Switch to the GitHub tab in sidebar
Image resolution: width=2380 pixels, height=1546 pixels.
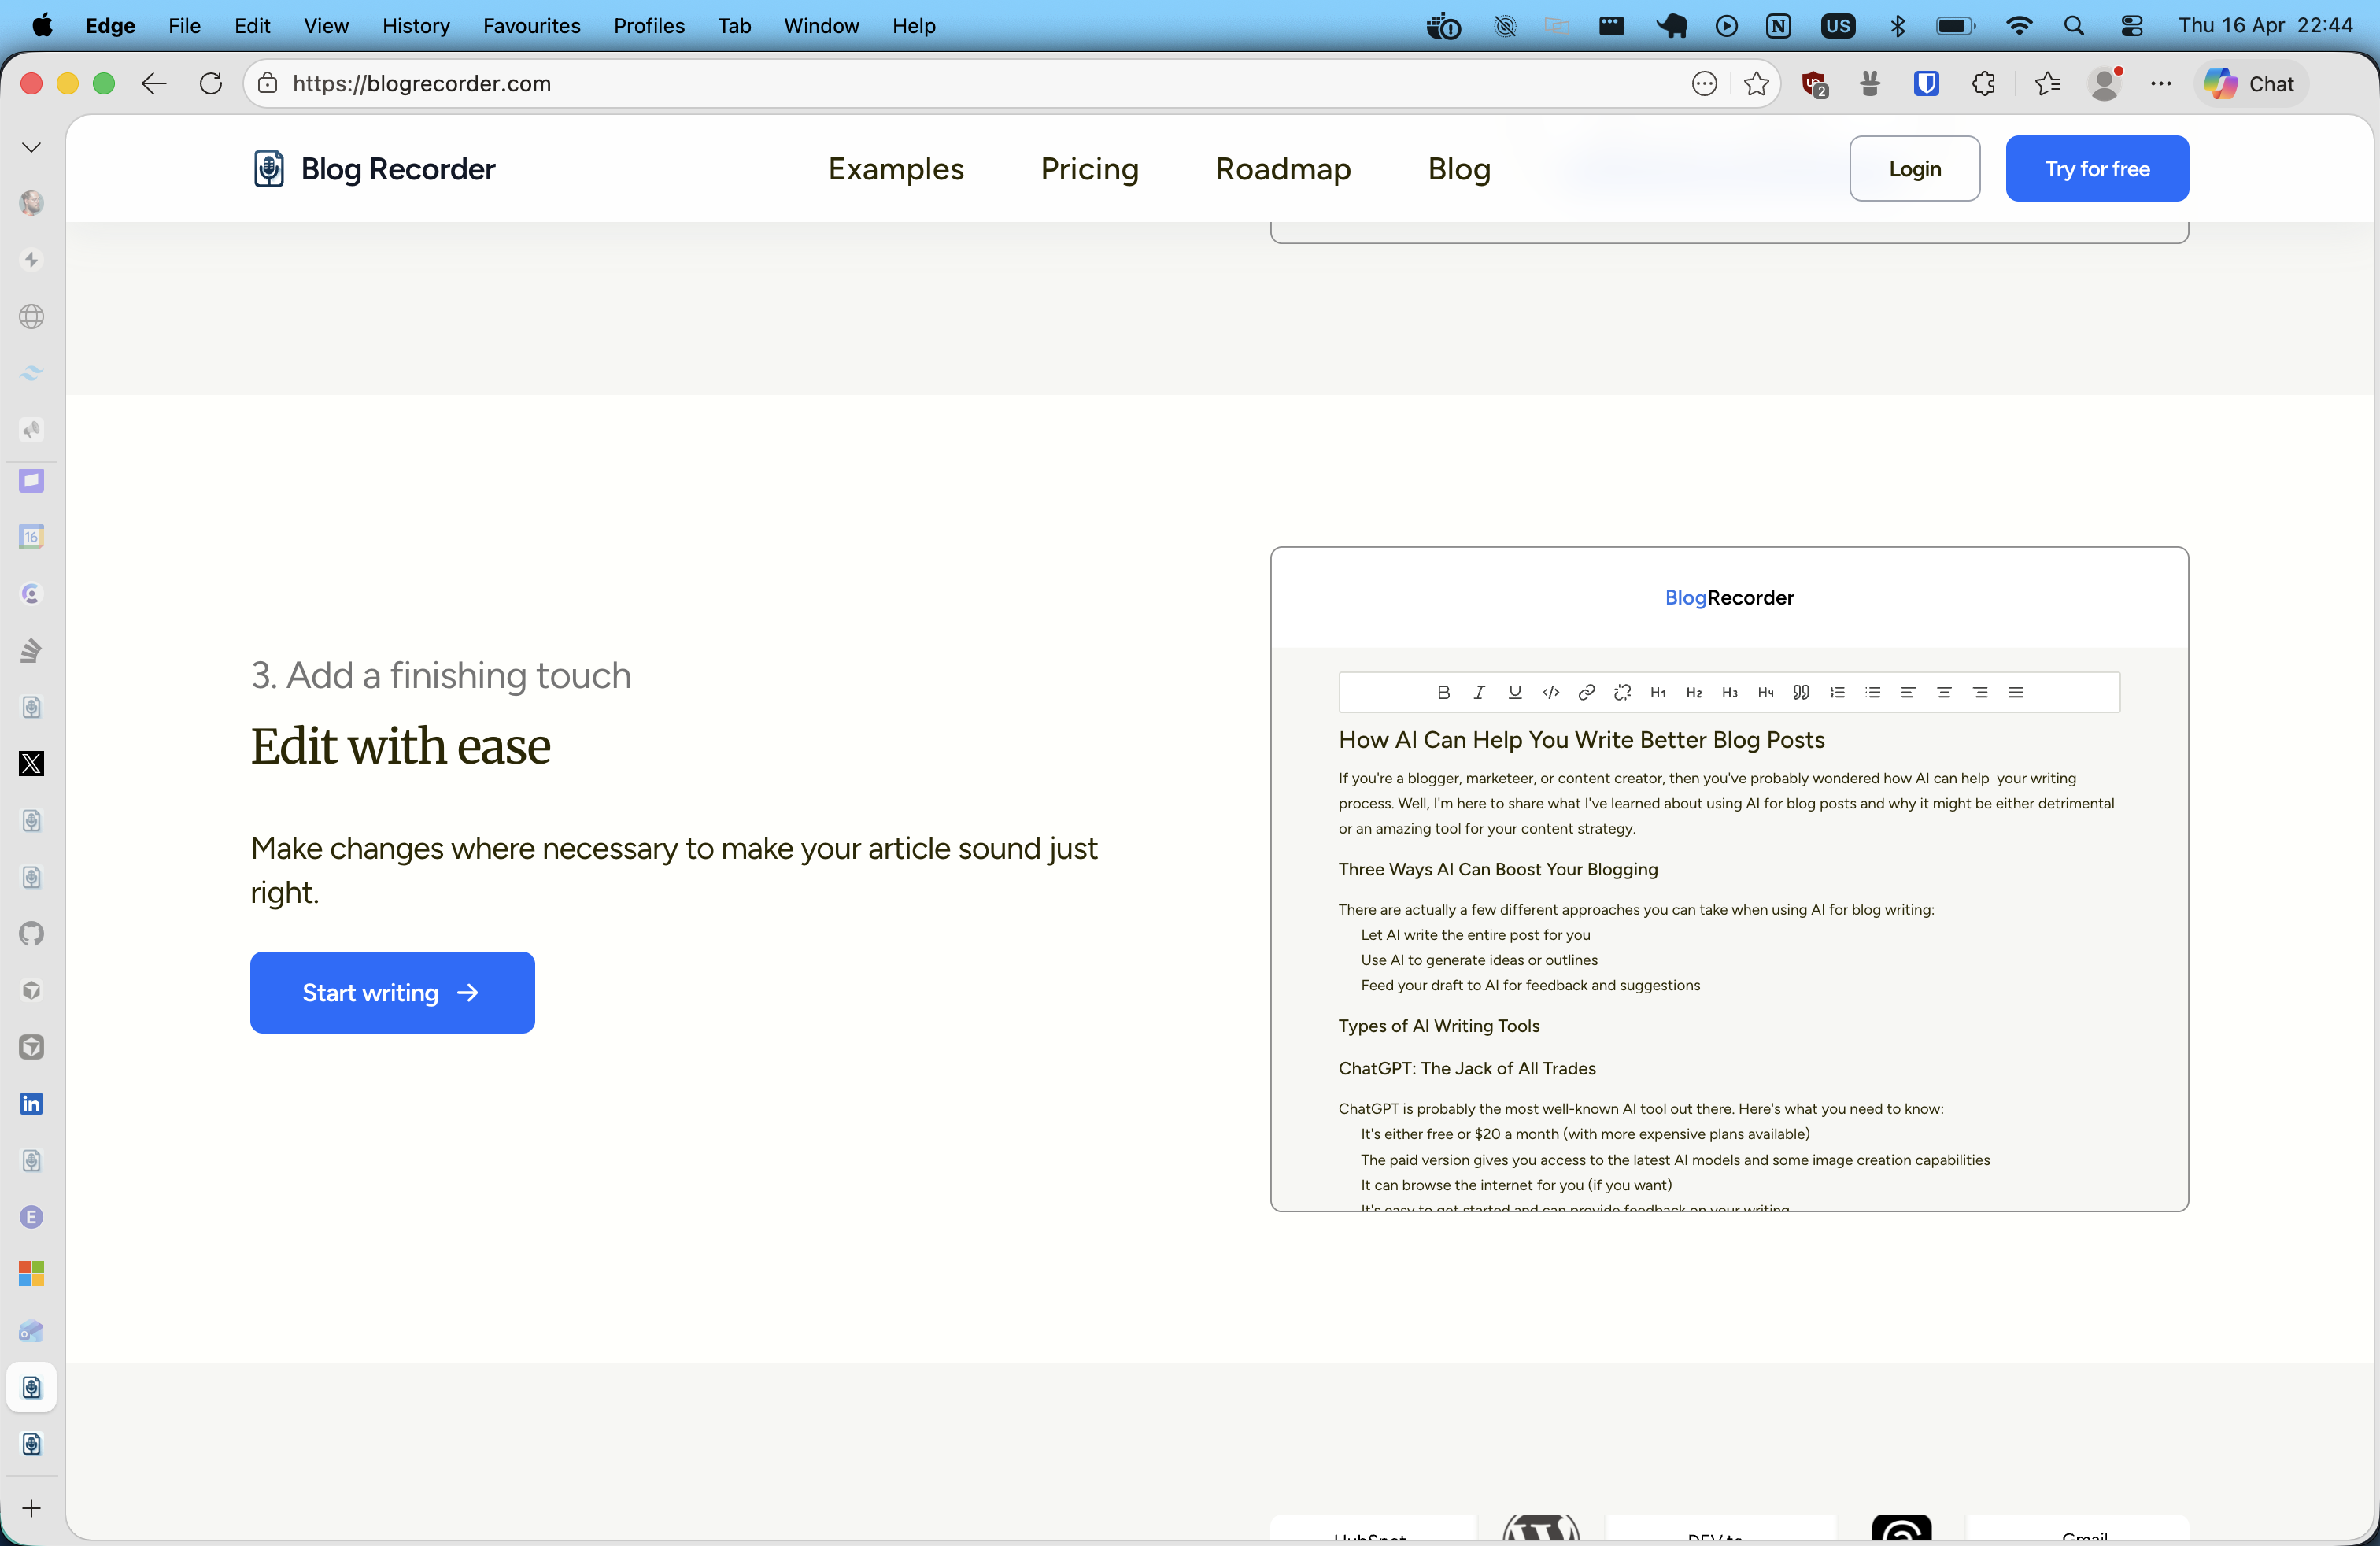click(x=31, y=934)
